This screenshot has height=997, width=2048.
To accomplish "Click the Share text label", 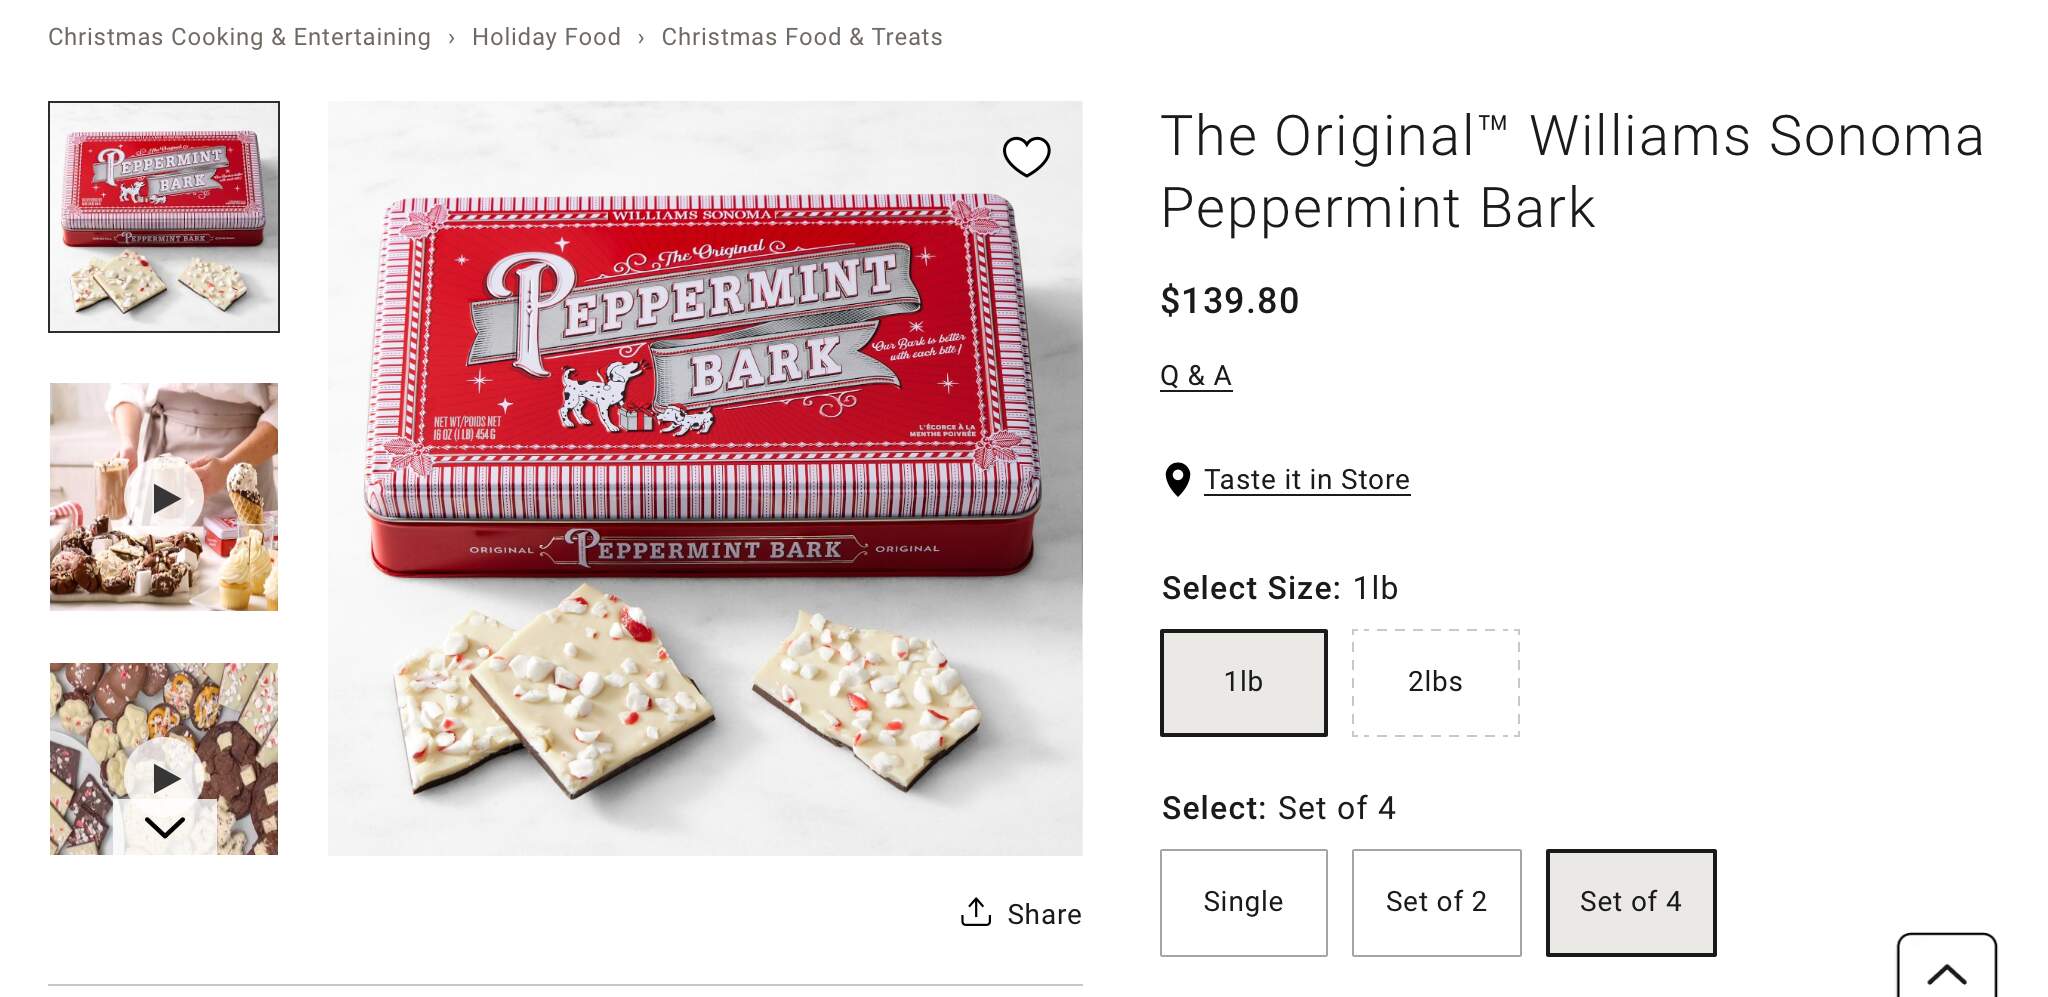I will click(x=1044, y=914).
